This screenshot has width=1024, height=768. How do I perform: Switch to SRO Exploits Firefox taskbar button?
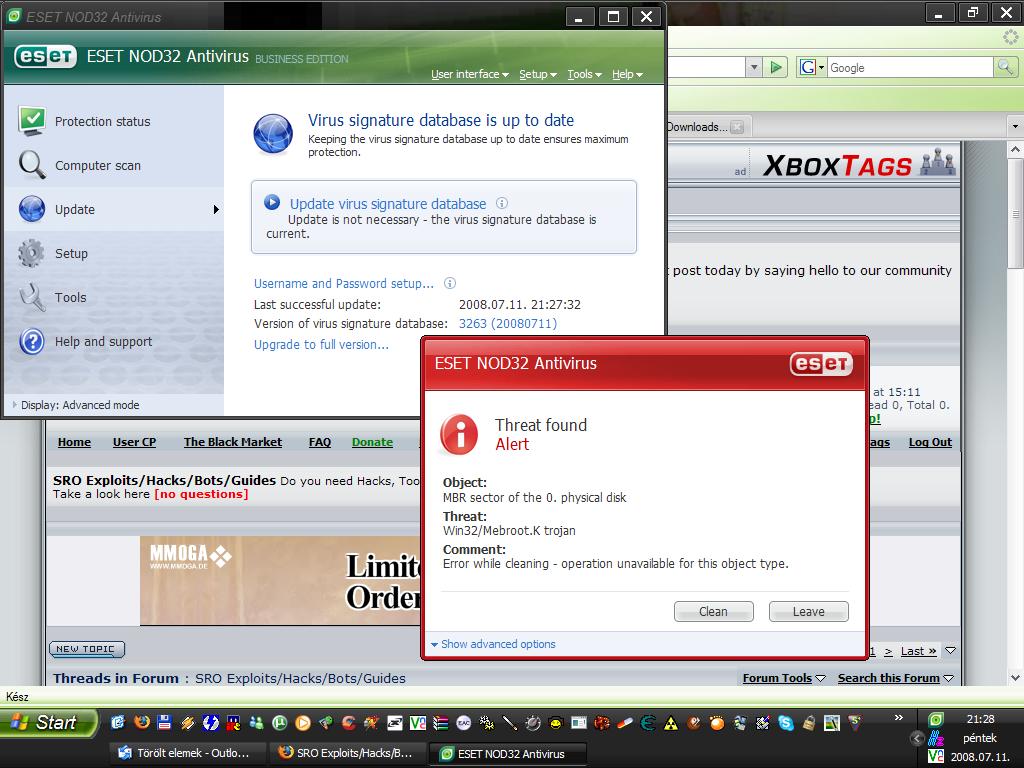[x=348, y=753]
